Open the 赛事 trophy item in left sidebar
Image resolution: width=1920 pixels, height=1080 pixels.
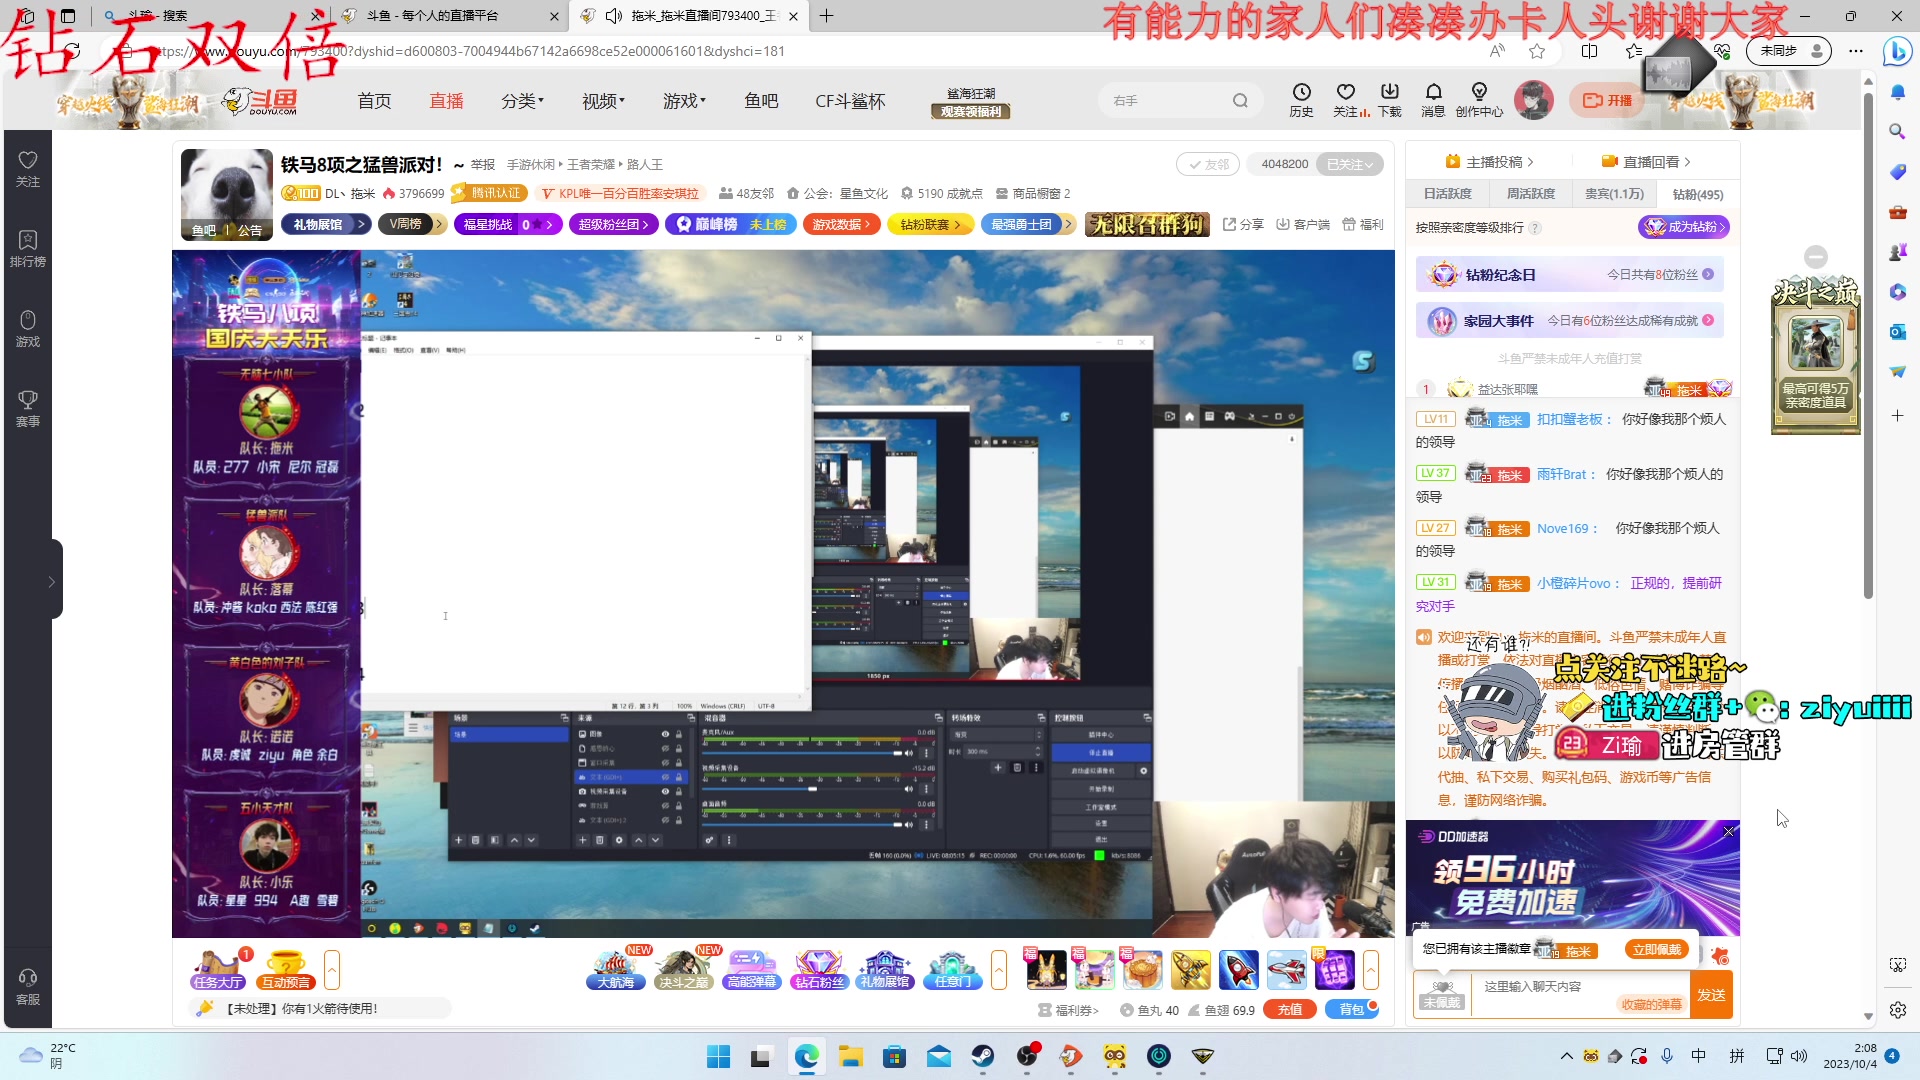(28, 409)
